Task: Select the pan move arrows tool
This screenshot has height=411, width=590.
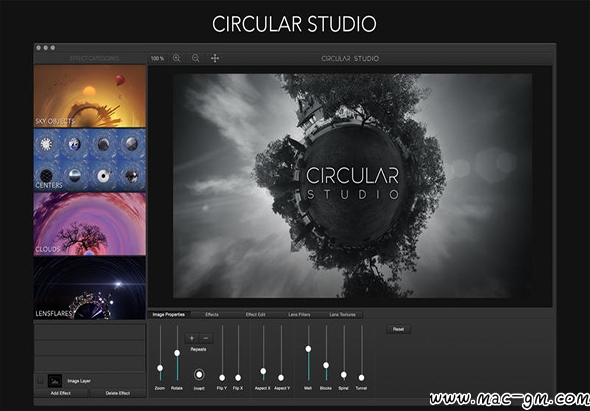Action: pyautogui.click(x=215, y=58)
